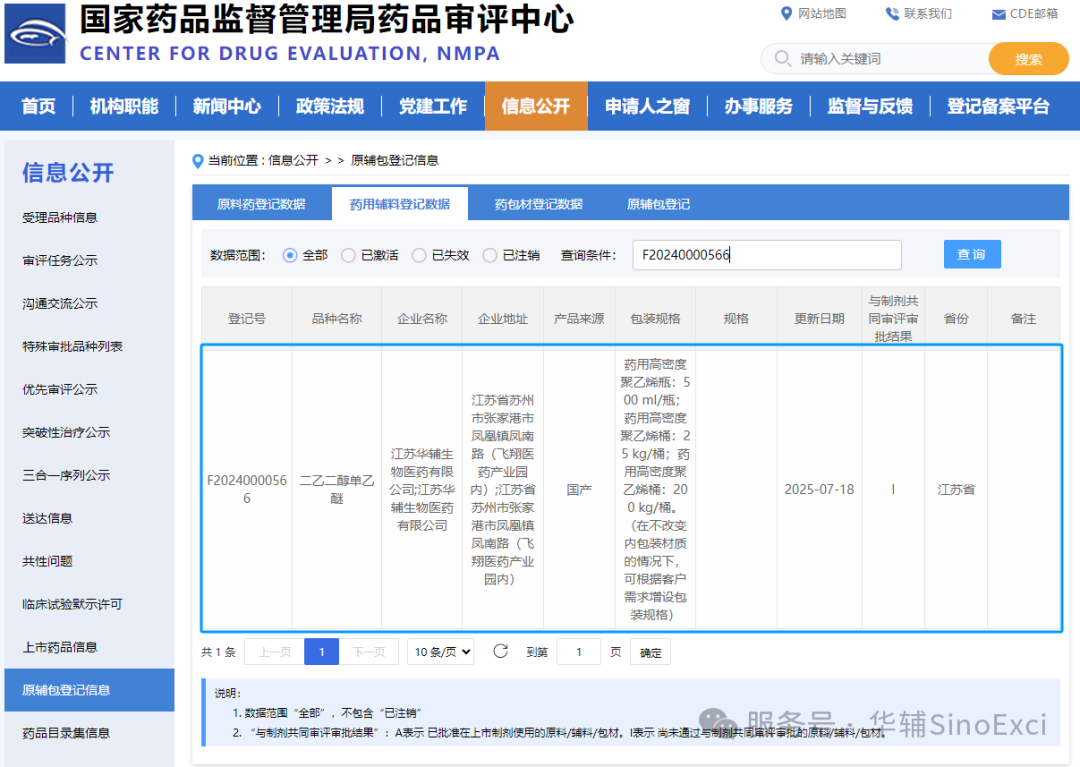Click the 联系我们 link
The width and height of the screenshot is (1080, 767).
click(x=928, y=14)
